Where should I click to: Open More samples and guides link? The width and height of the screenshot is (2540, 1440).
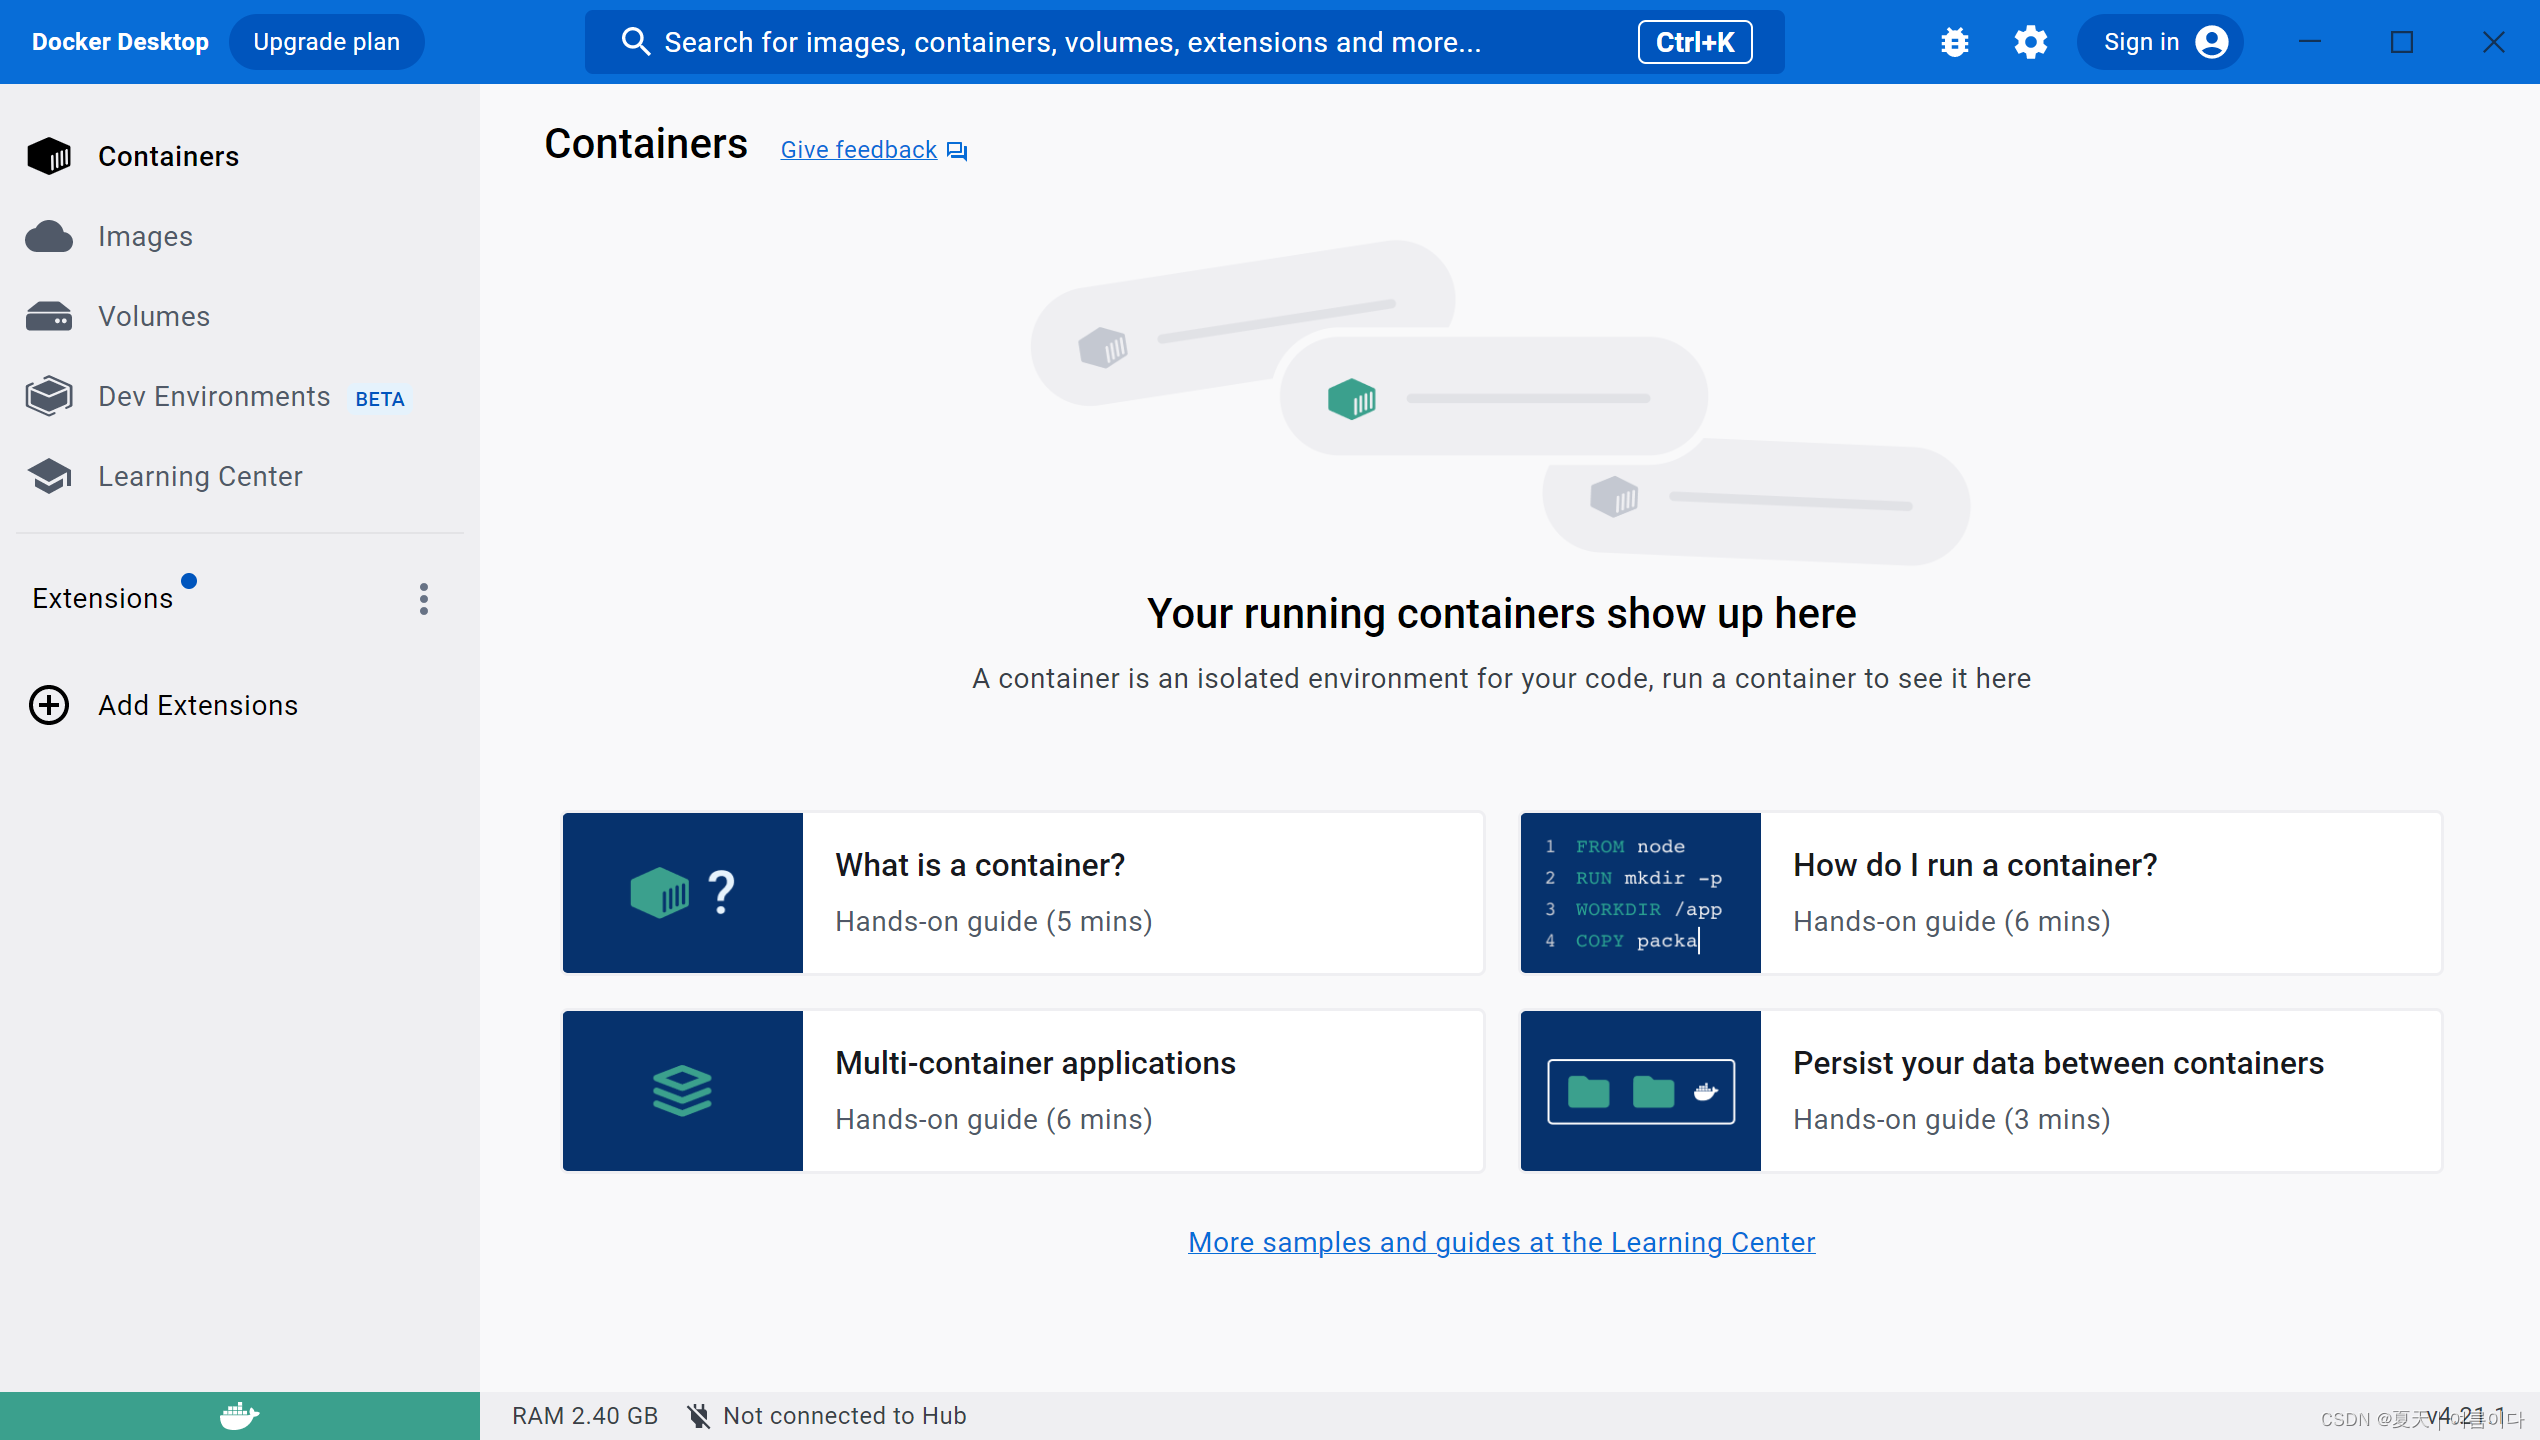1501,1242
